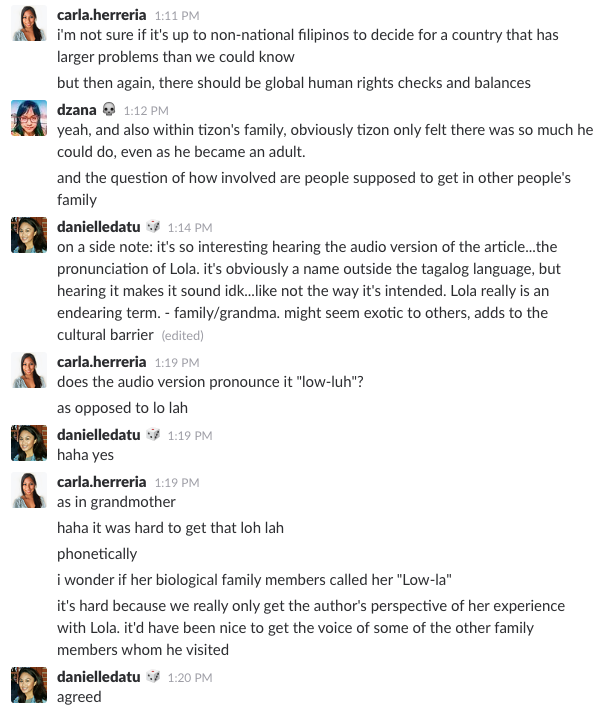
Task: Click the 1:20 PM timestamp
Action: coord(190,677)
